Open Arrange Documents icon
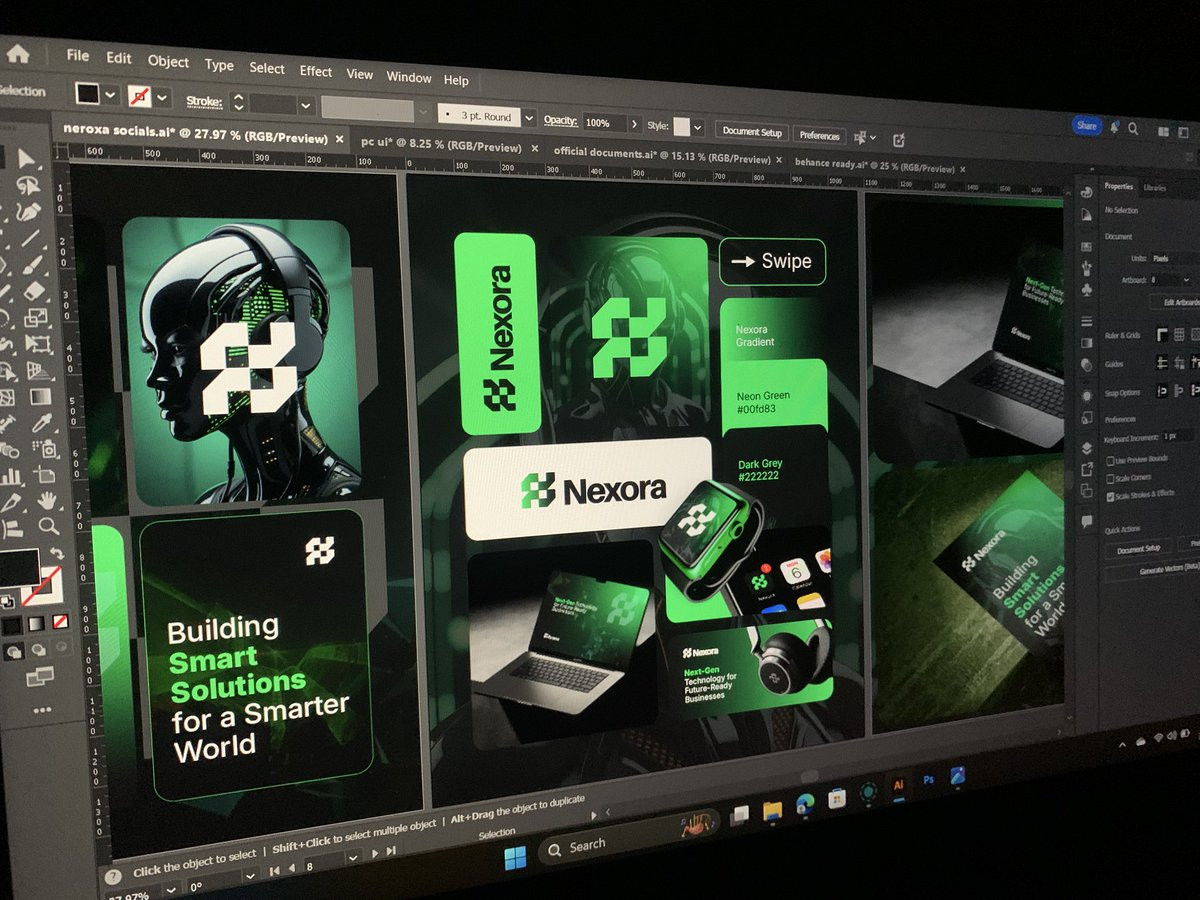This screenshot has width=1200, height=900. 1163,131
